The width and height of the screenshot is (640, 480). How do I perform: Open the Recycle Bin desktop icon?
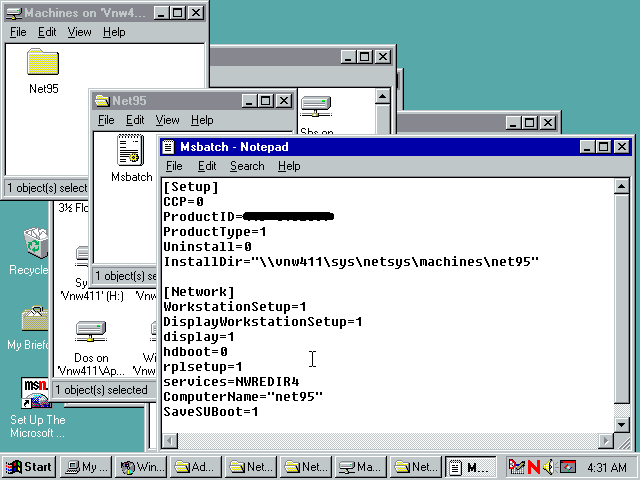36,243
